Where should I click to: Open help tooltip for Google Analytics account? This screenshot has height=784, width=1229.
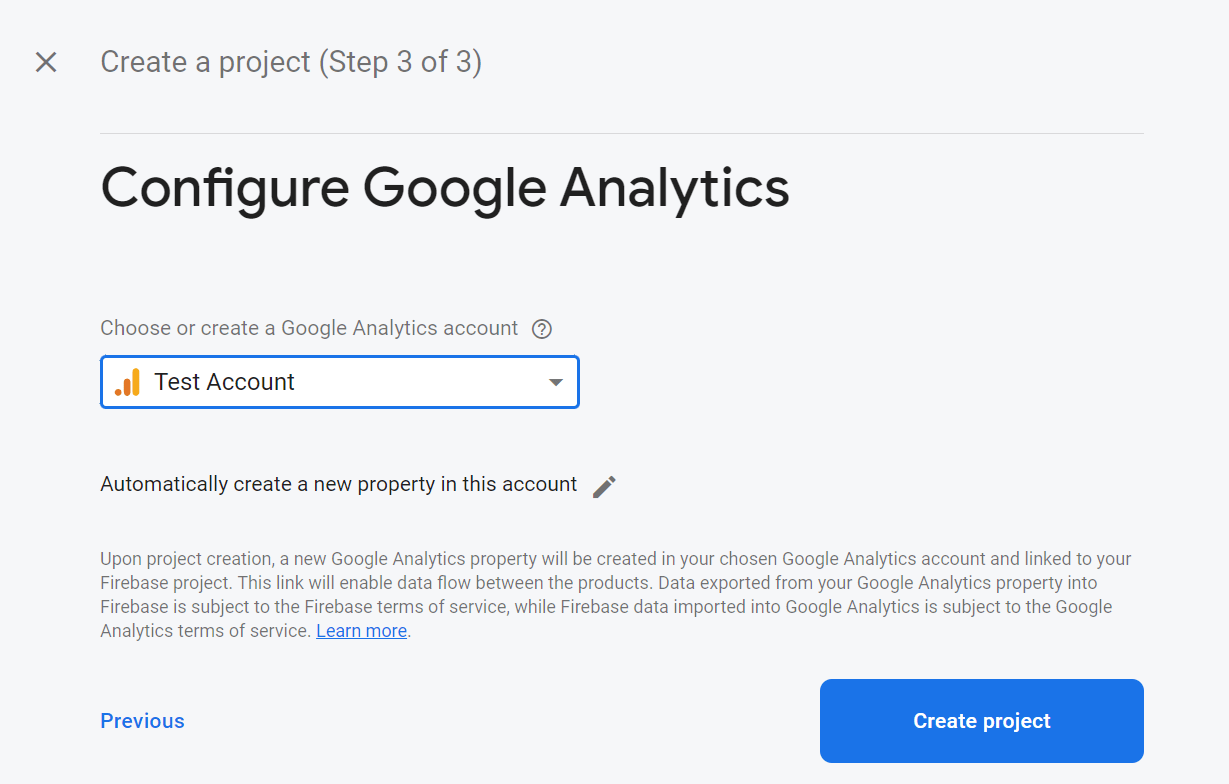coord(542,329)
